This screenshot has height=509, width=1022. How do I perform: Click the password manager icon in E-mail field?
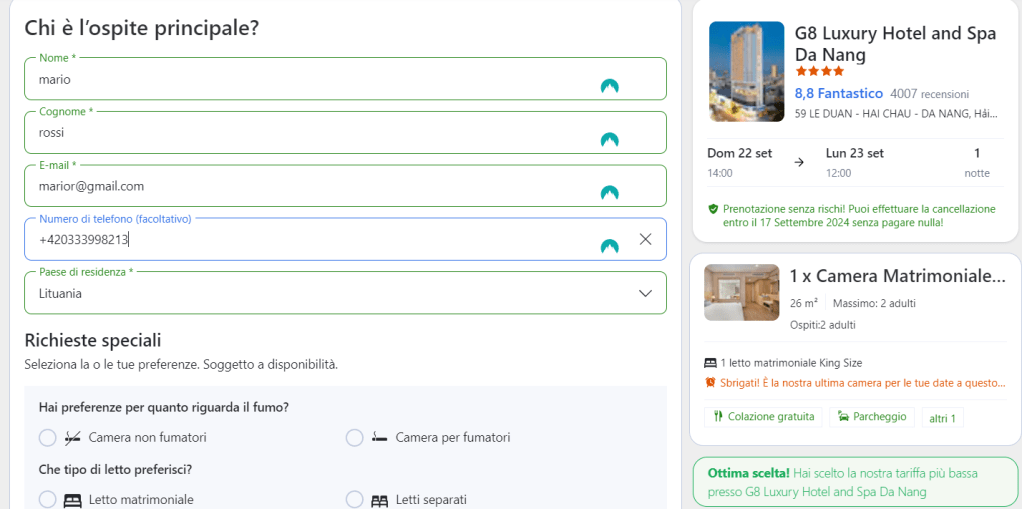609,192
